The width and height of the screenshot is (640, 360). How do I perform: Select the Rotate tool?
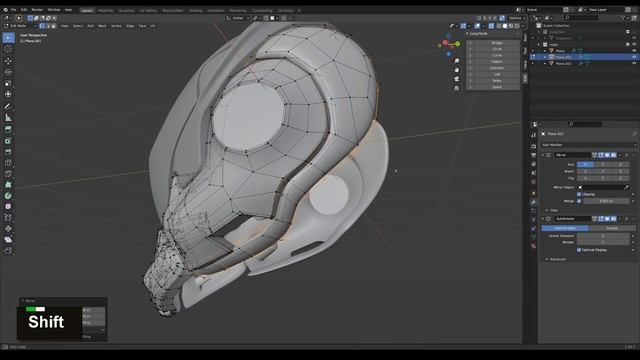click(8, 72)
